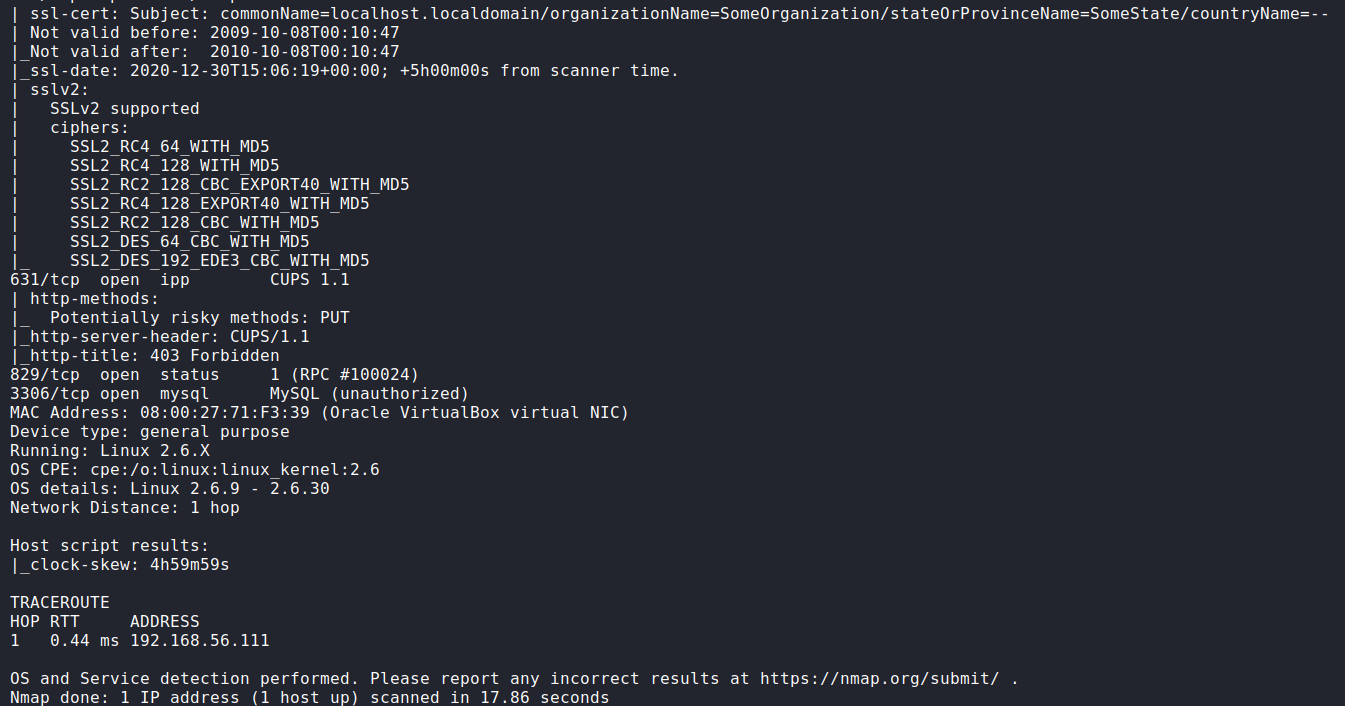
Task: Click the SSL2_RC4_64_WITH_MD5 cipher line
Action: click(169, 147)
